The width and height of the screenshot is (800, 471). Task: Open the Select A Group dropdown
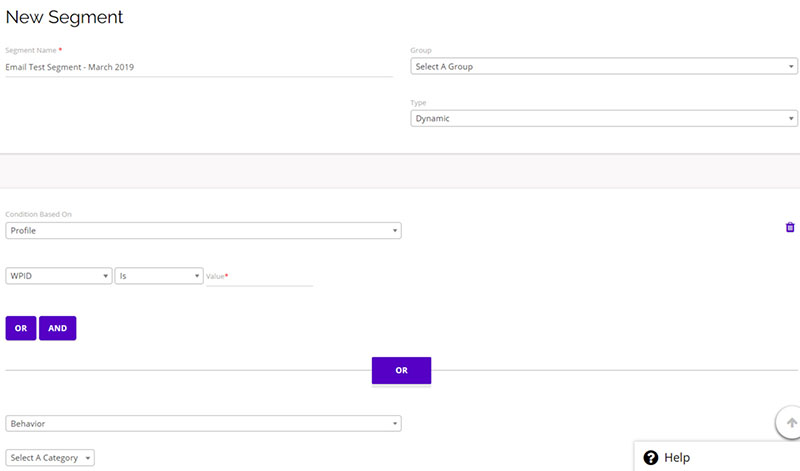point(604,66)
